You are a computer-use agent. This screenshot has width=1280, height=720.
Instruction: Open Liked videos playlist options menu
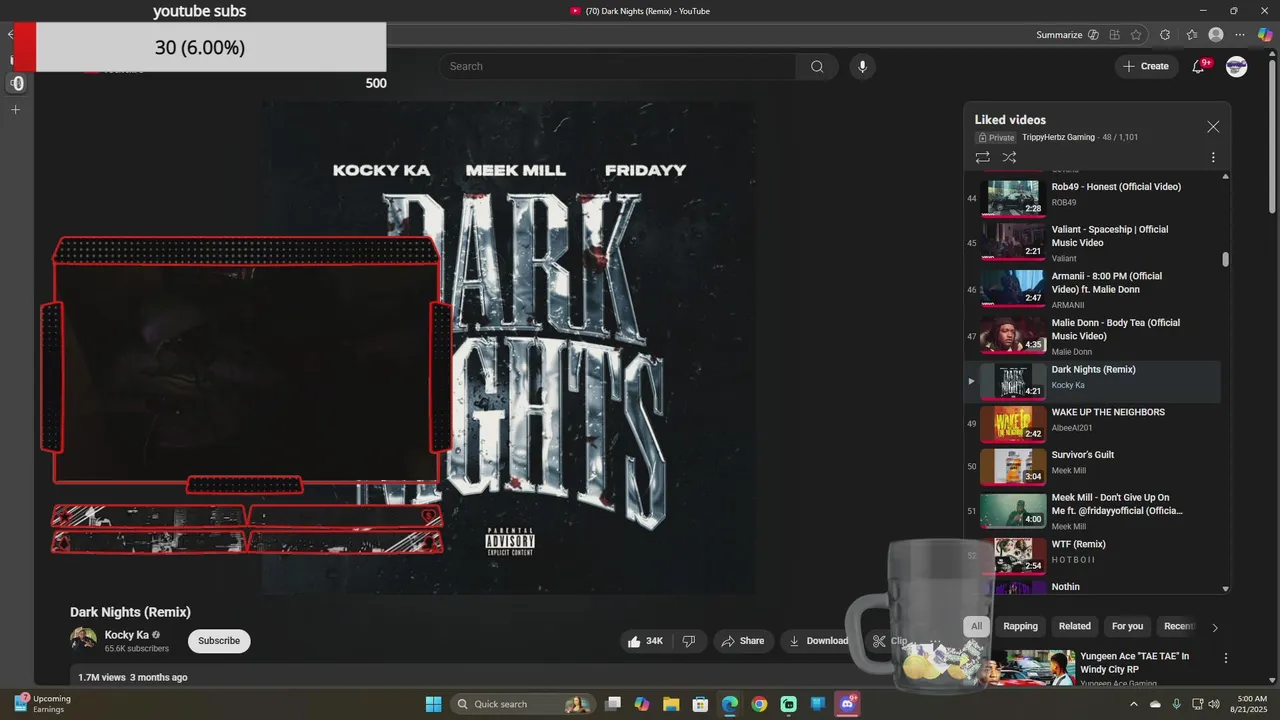[x=1213, y=157]
